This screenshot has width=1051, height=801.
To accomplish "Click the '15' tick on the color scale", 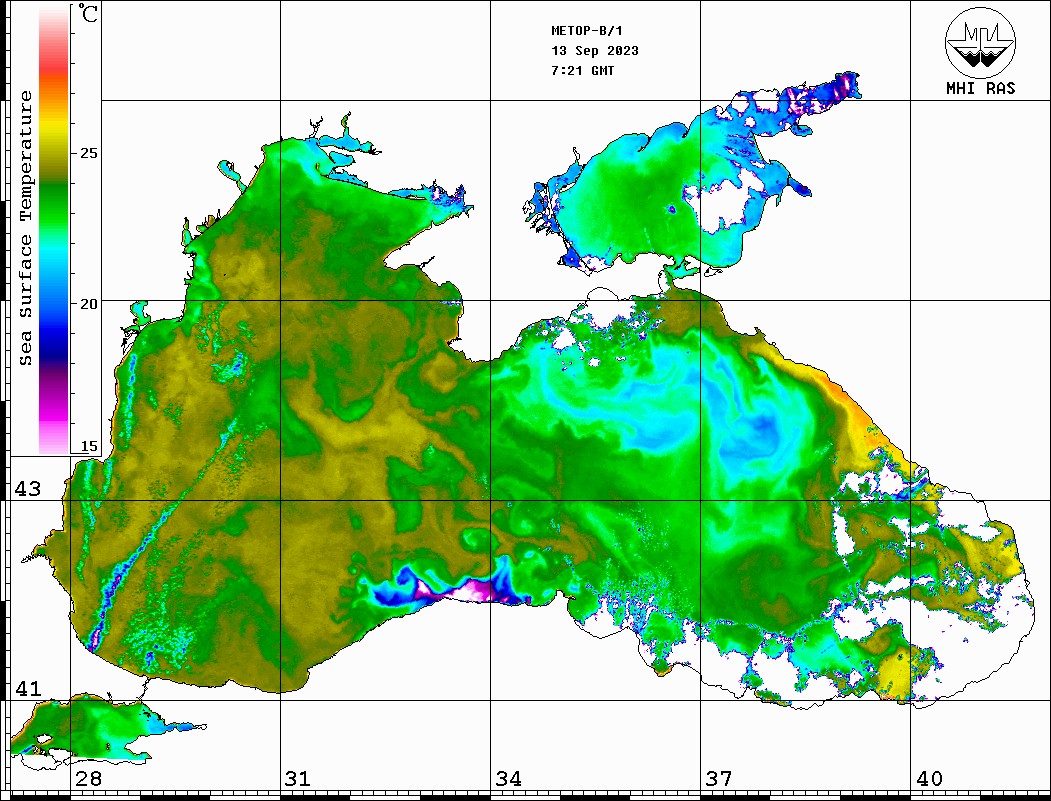I will click(x=88, y=446).
